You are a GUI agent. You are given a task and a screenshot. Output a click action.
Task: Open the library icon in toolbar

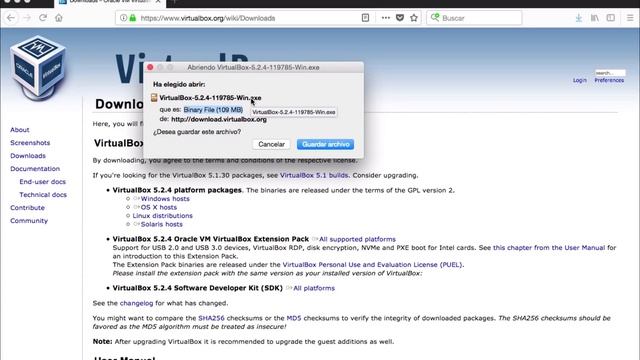(595, 18)
